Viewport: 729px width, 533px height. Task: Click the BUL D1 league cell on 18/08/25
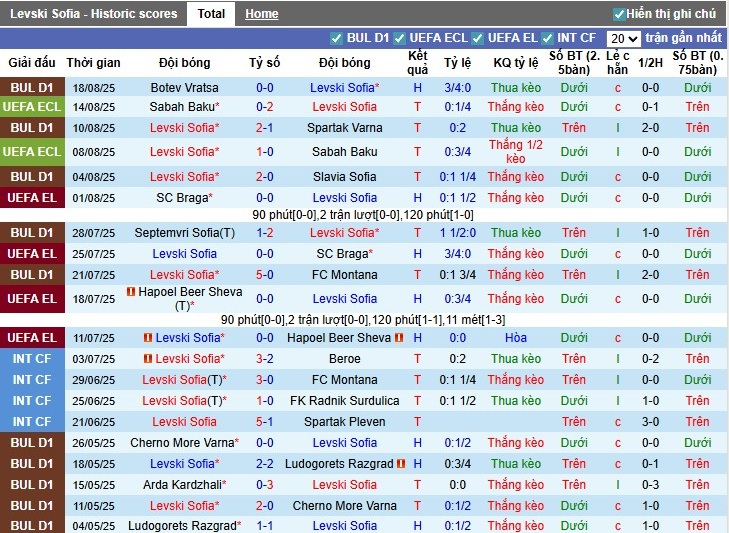coord(32,87)
